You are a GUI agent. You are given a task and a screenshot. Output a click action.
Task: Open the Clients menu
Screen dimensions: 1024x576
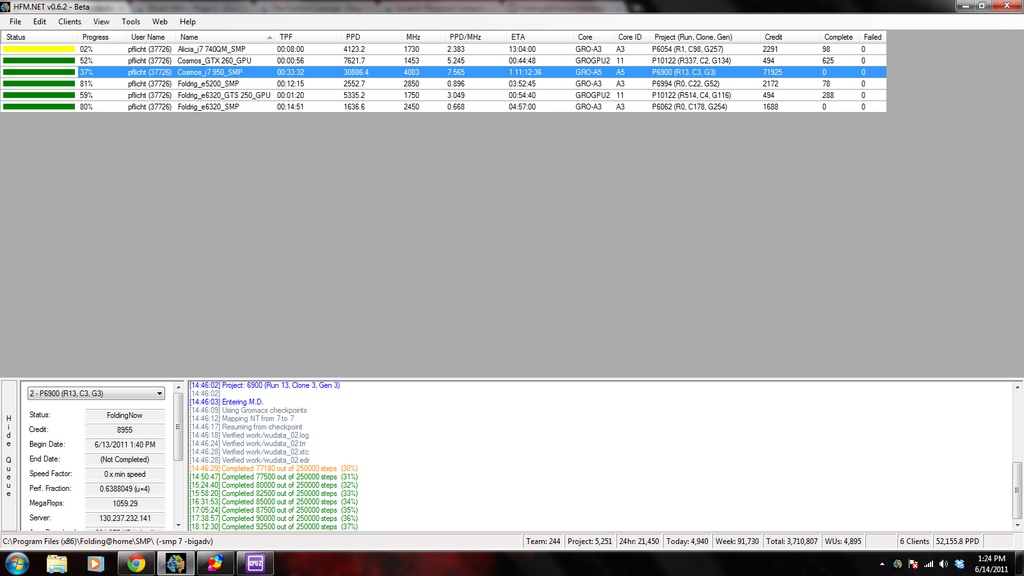click(x=69, y=22)
